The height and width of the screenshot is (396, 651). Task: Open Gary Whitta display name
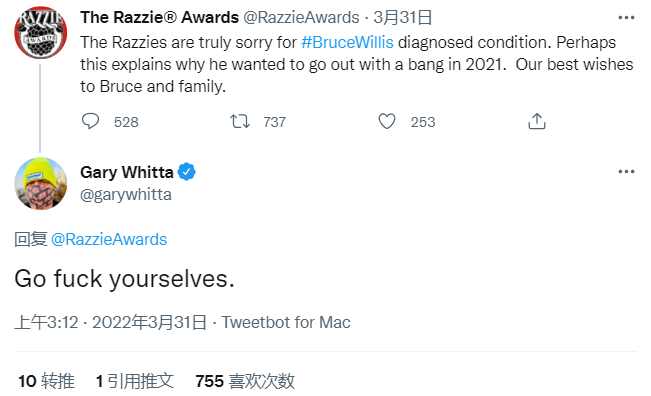127,172
